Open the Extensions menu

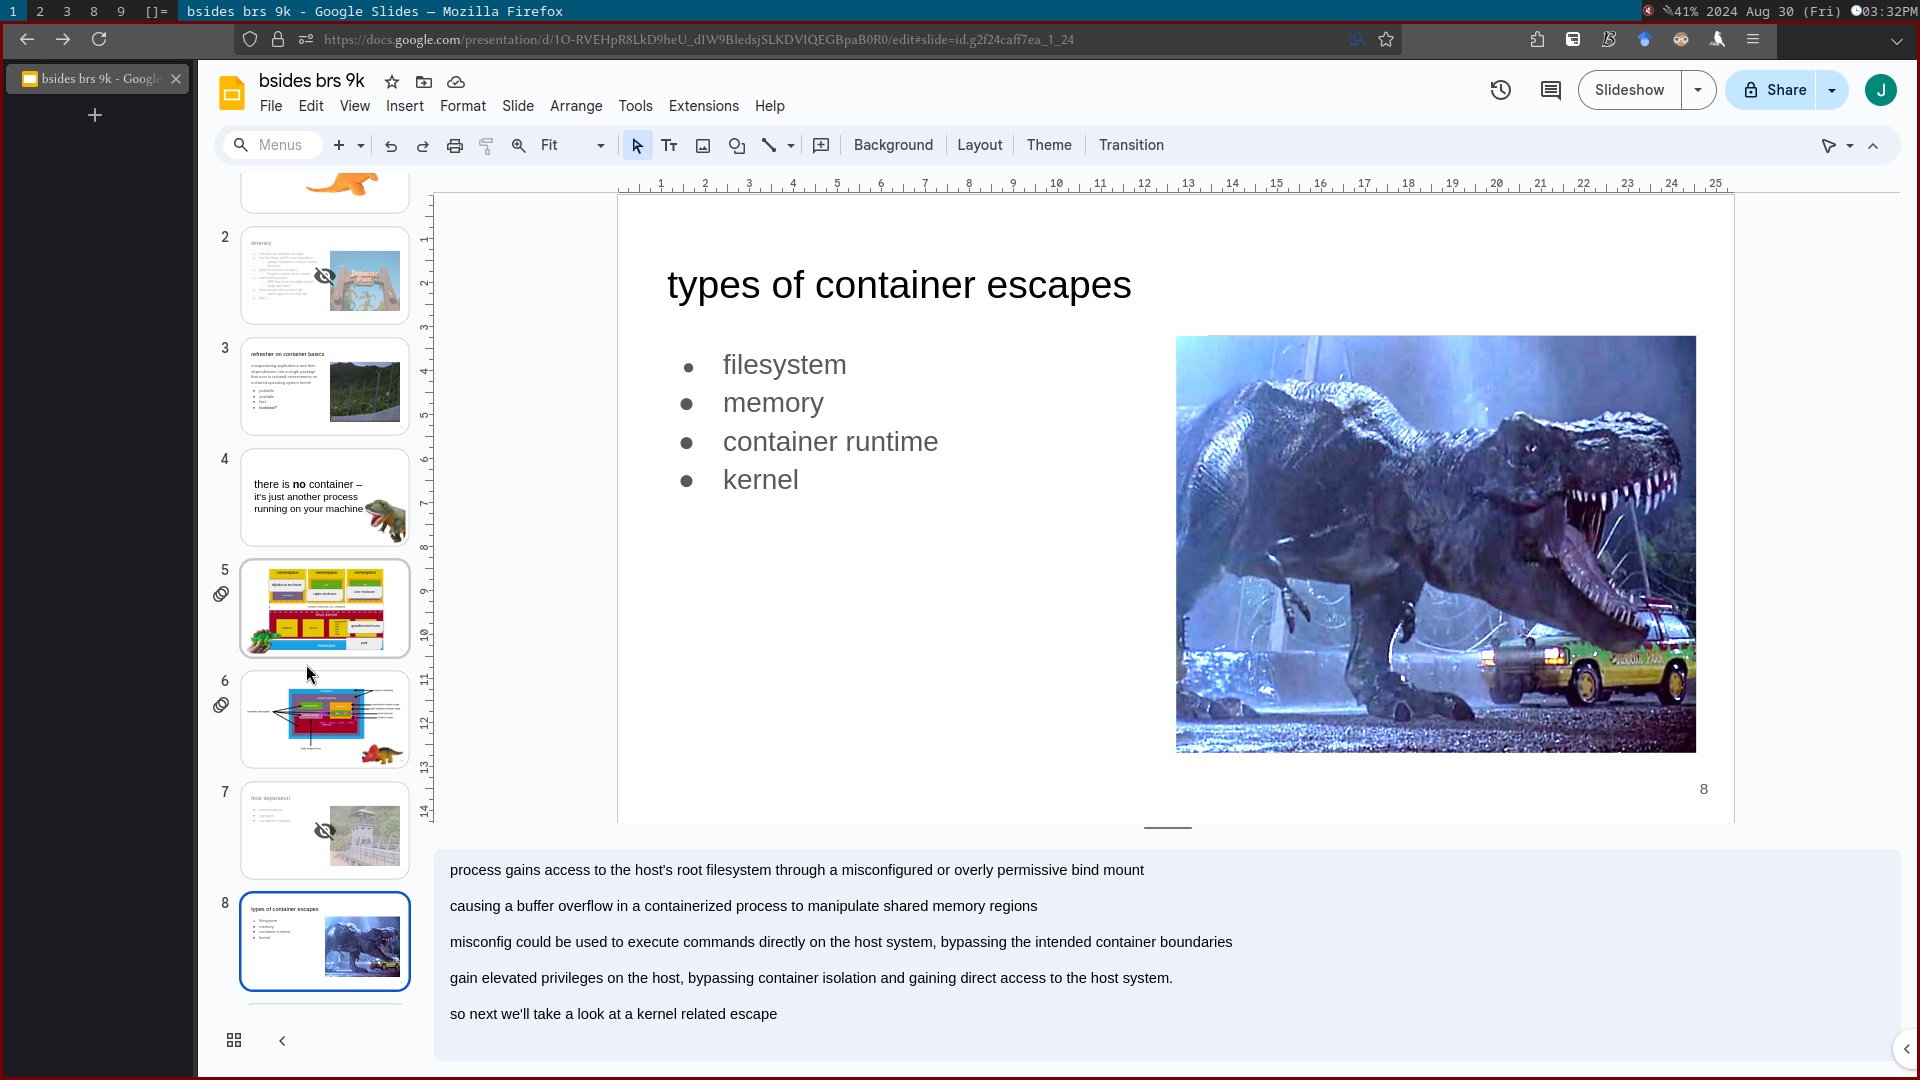[x=703, y=106]
